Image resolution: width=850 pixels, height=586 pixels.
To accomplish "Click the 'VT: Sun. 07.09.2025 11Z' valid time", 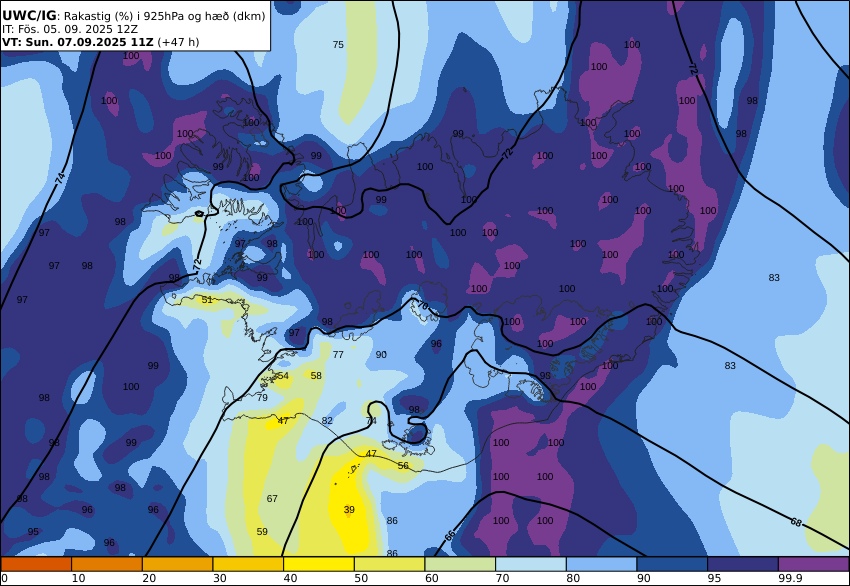I will pyautogui.click(x=78, y=42).
